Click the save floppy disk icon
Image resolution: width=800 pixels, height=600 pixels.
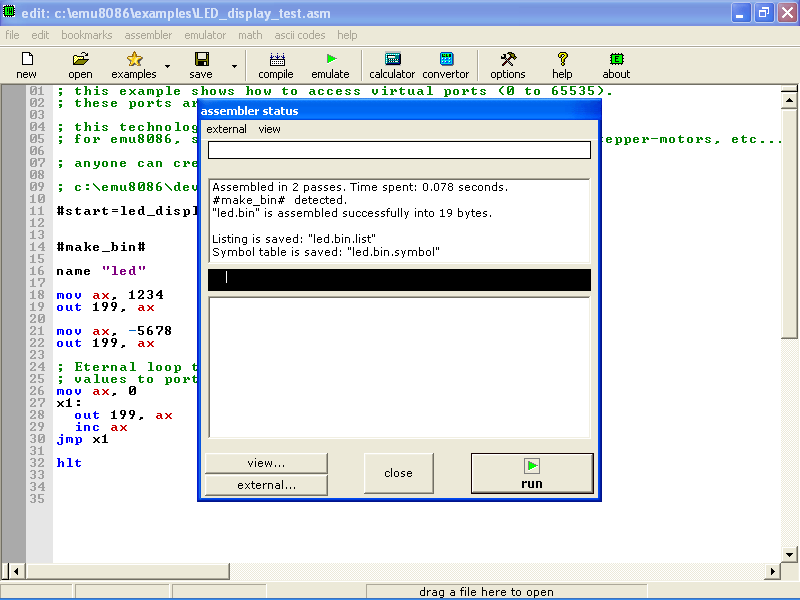(201, 60)
